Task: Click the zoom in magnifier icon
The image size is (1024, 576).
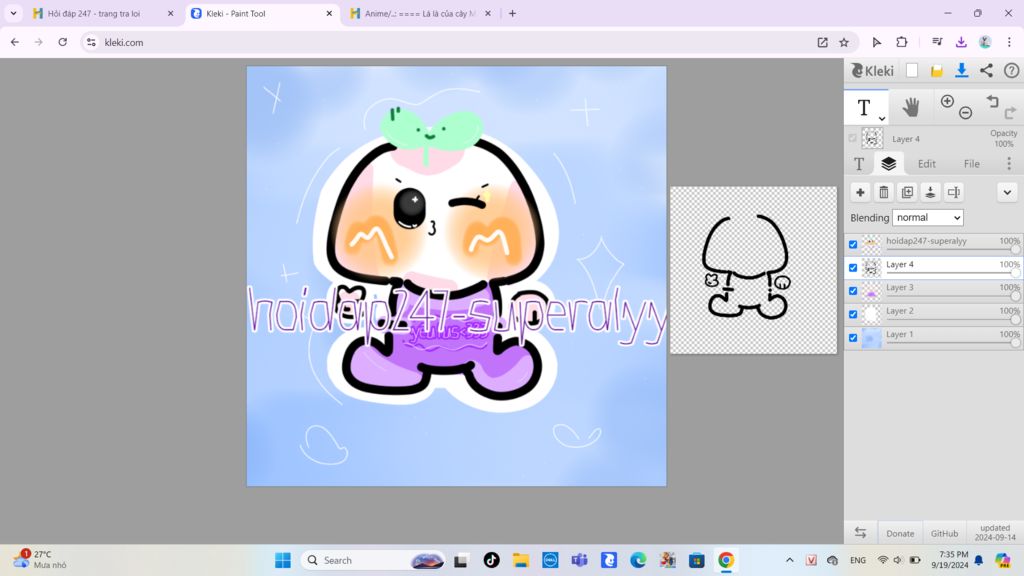Action: [948, 101]
